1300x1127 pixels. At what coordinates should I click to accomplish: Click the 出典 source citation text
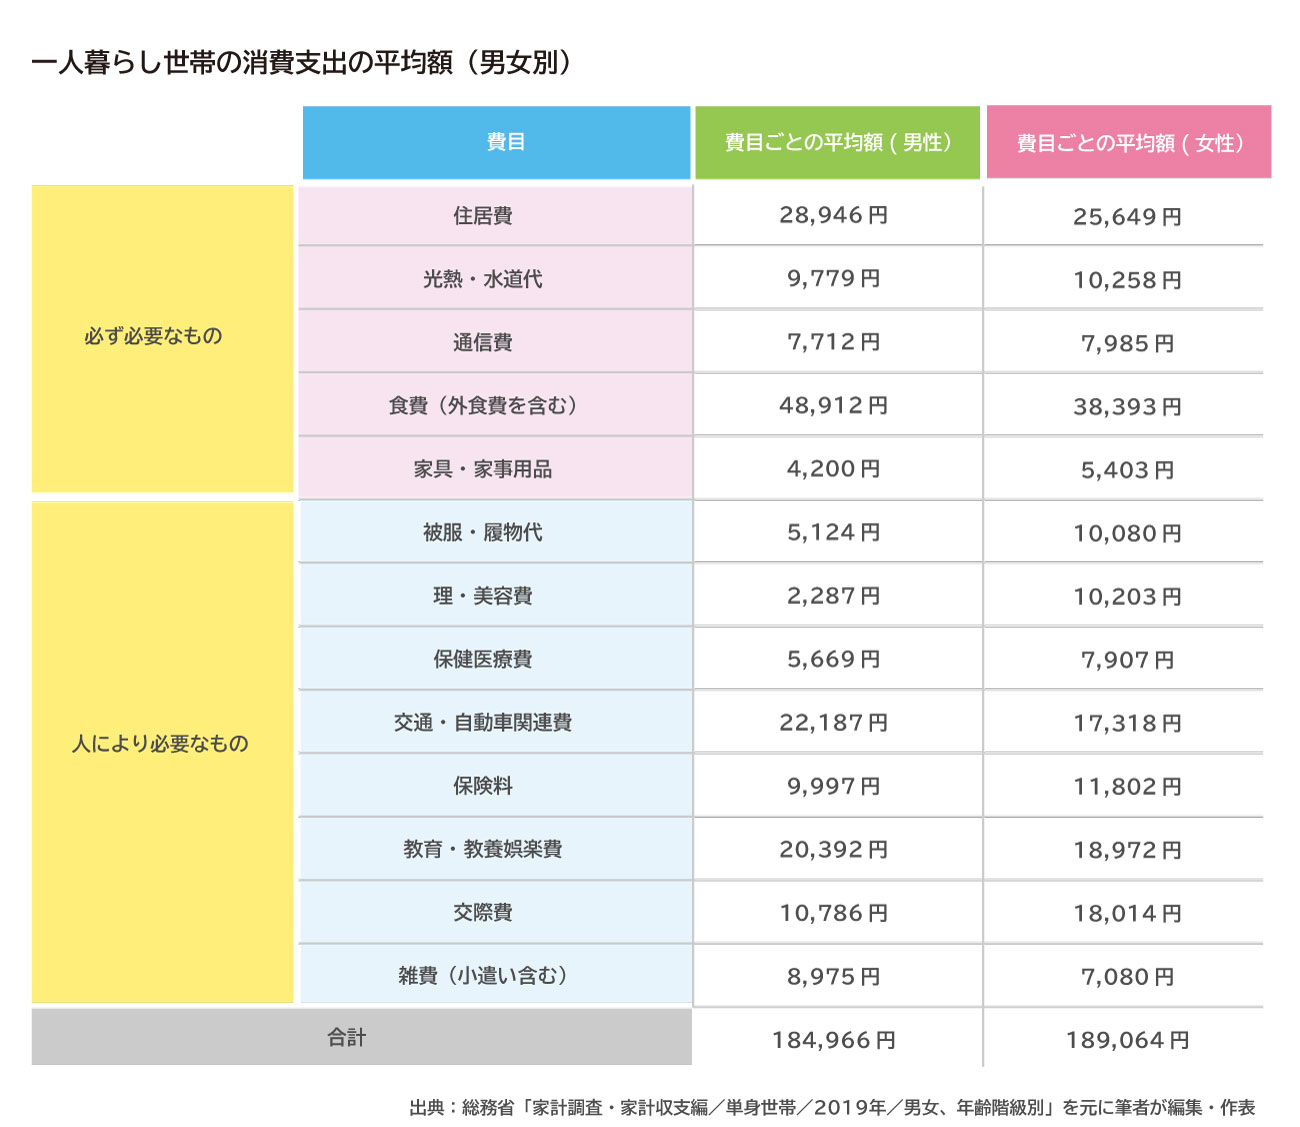click(x=831, y=1107)
